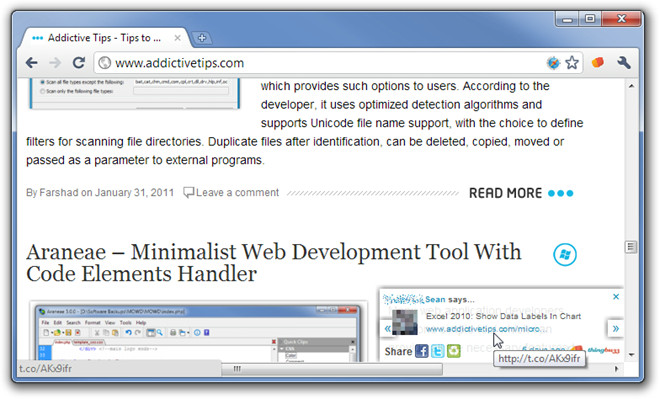Click the globe site icon in address bar
660x399 pixels.
pyautogui.click(x=104, y=63)
